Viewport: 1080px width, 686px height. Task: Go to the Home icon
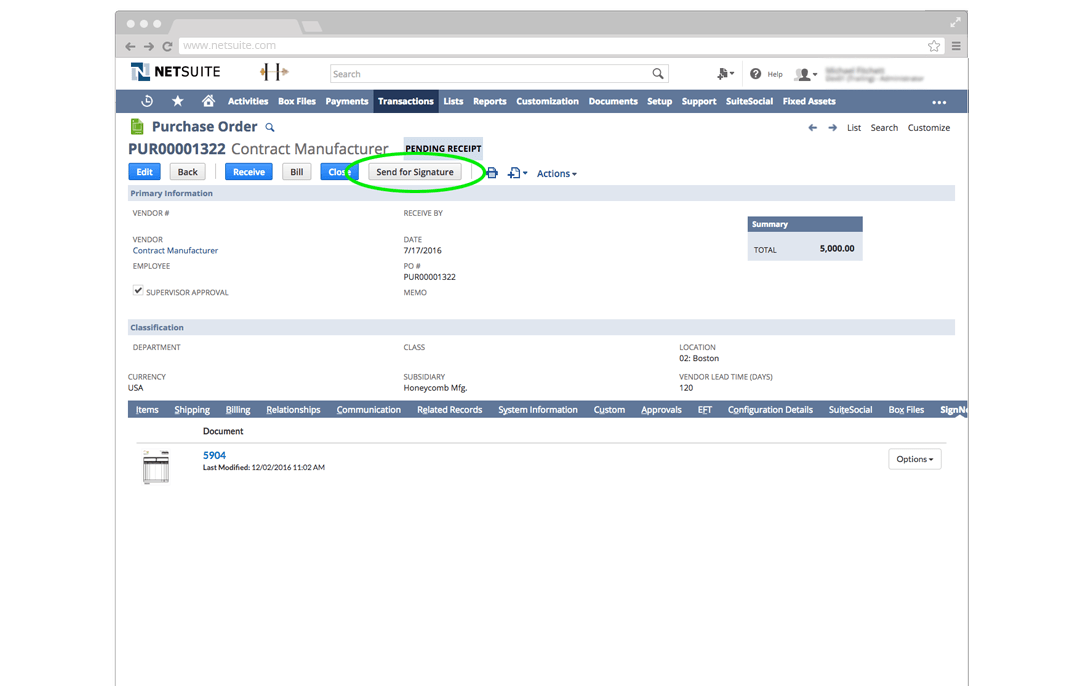coord(208,101)
